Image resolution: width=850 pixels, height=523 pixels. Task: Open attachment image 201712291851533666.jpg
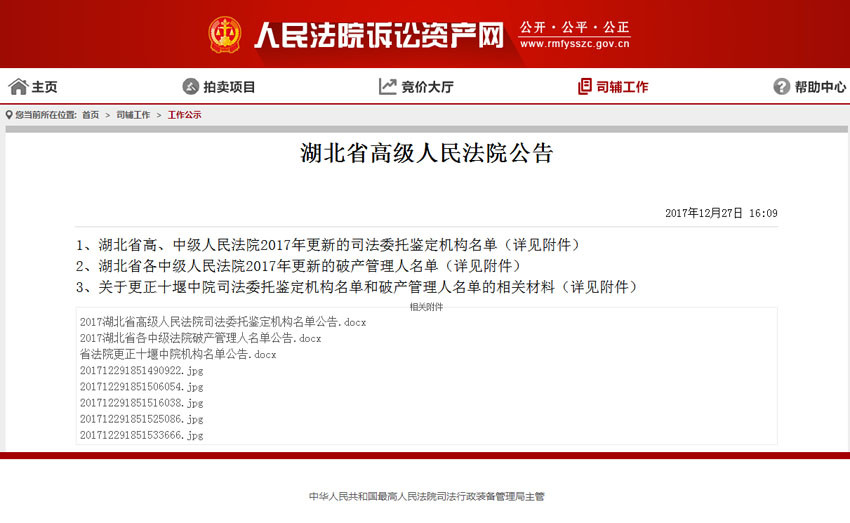click(x=141, y=435)
